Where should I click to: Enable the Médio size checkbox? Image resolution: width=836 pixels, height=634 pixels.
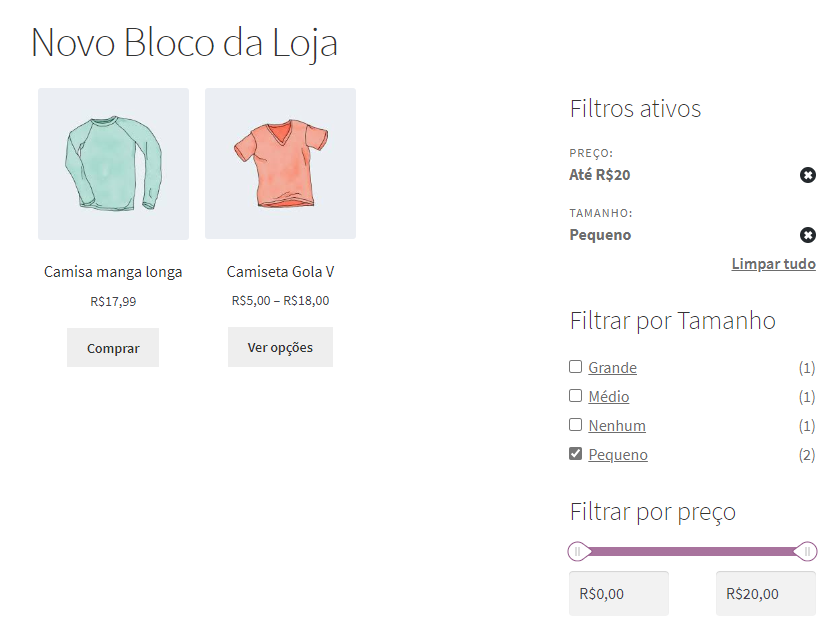point(575,396)
